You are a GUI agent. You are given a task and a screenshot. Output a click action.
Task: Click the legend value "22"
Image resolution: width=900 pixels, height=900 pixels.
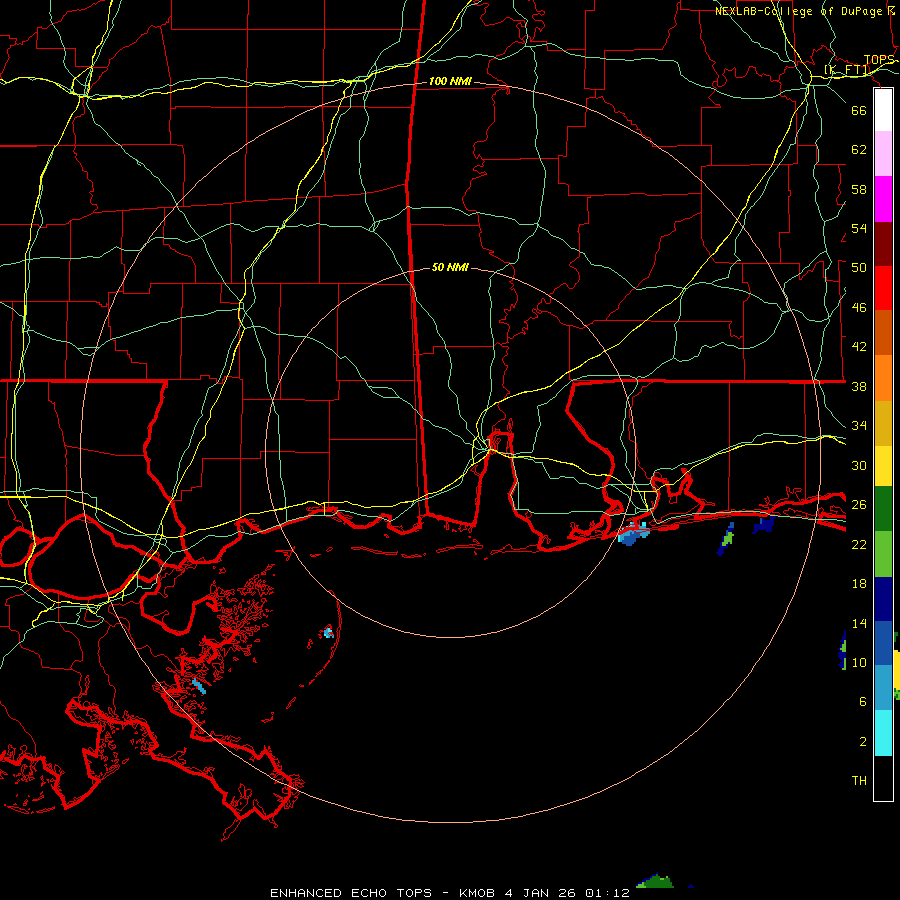click(859, 544)
